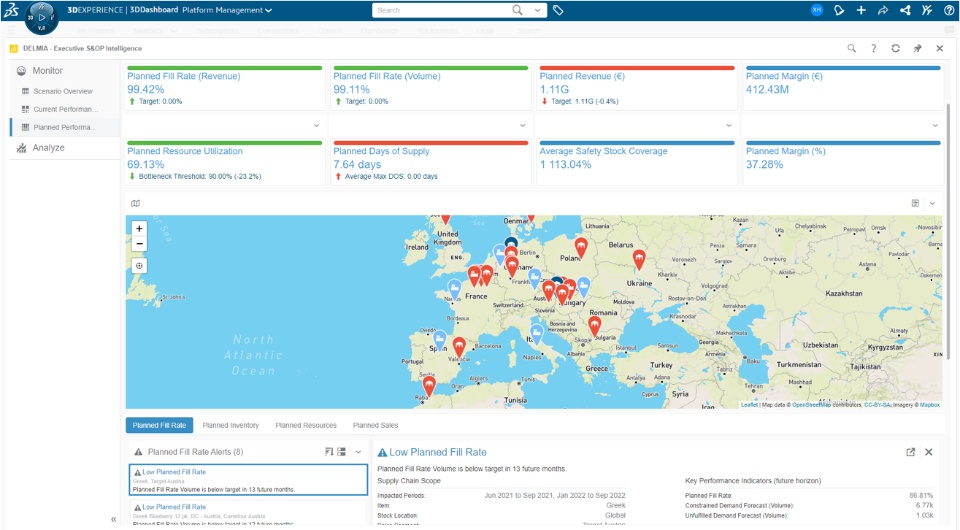960x530 pixels.
Task: Expand chevron under Planned Fill Rate (Revenue) card
Action: (317, 125)
